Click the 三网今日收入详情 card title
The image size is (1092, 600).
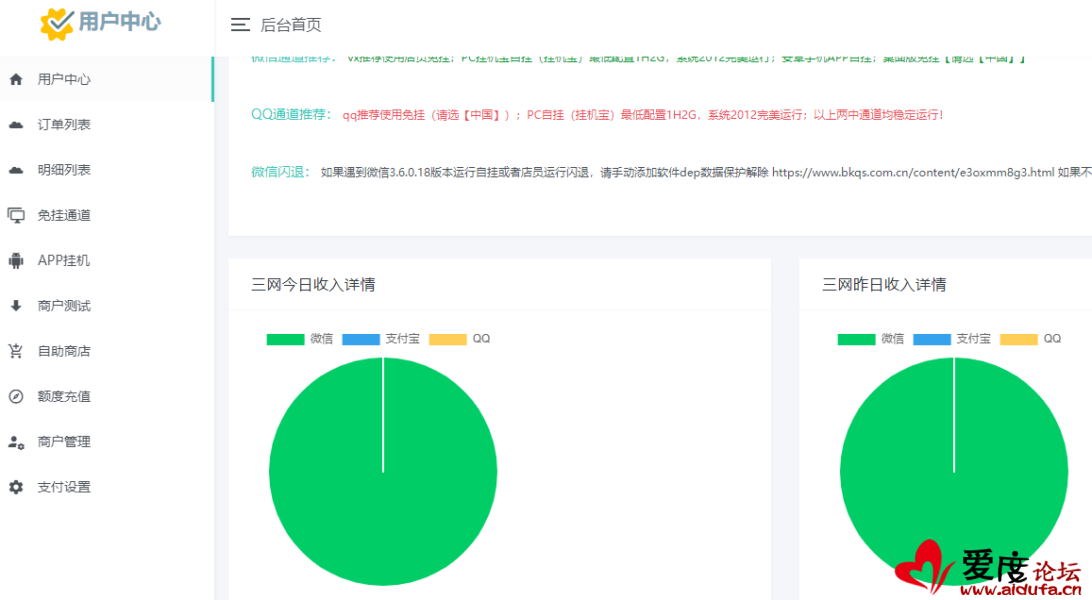[313, 284]
